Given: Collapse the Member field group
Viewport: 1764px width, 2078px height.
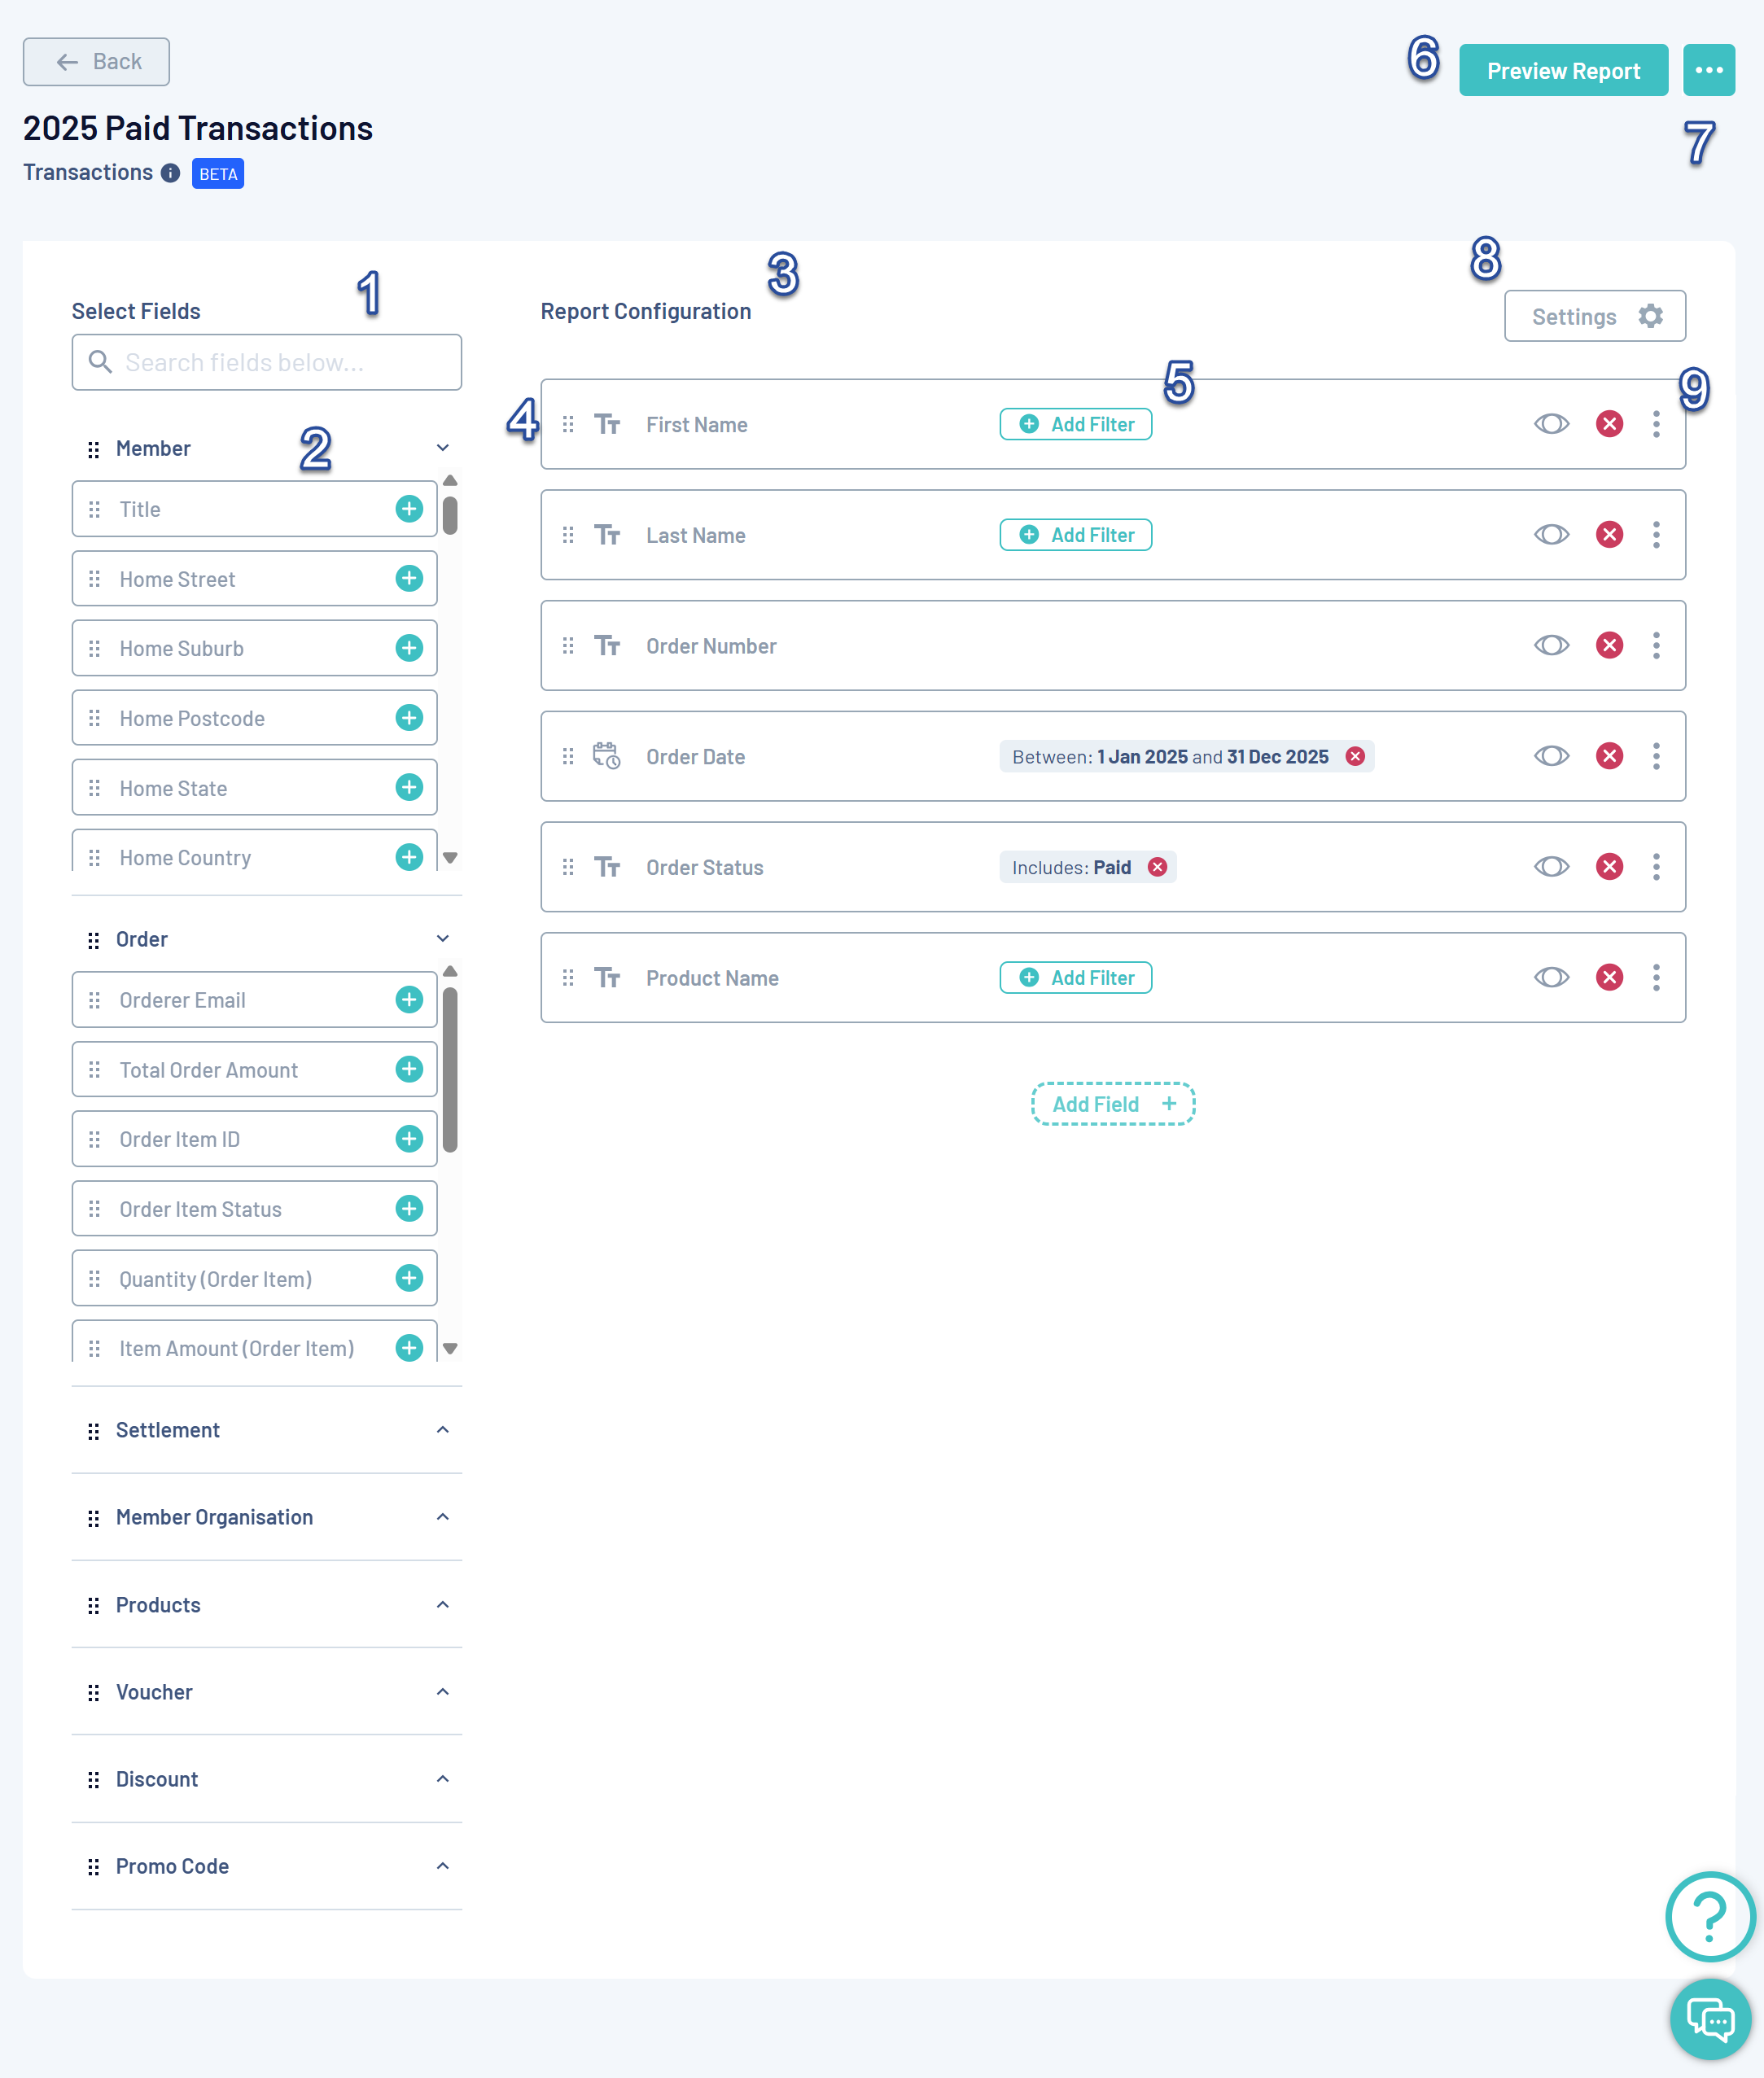Looking at the screenshot, I should pos(442,448).
